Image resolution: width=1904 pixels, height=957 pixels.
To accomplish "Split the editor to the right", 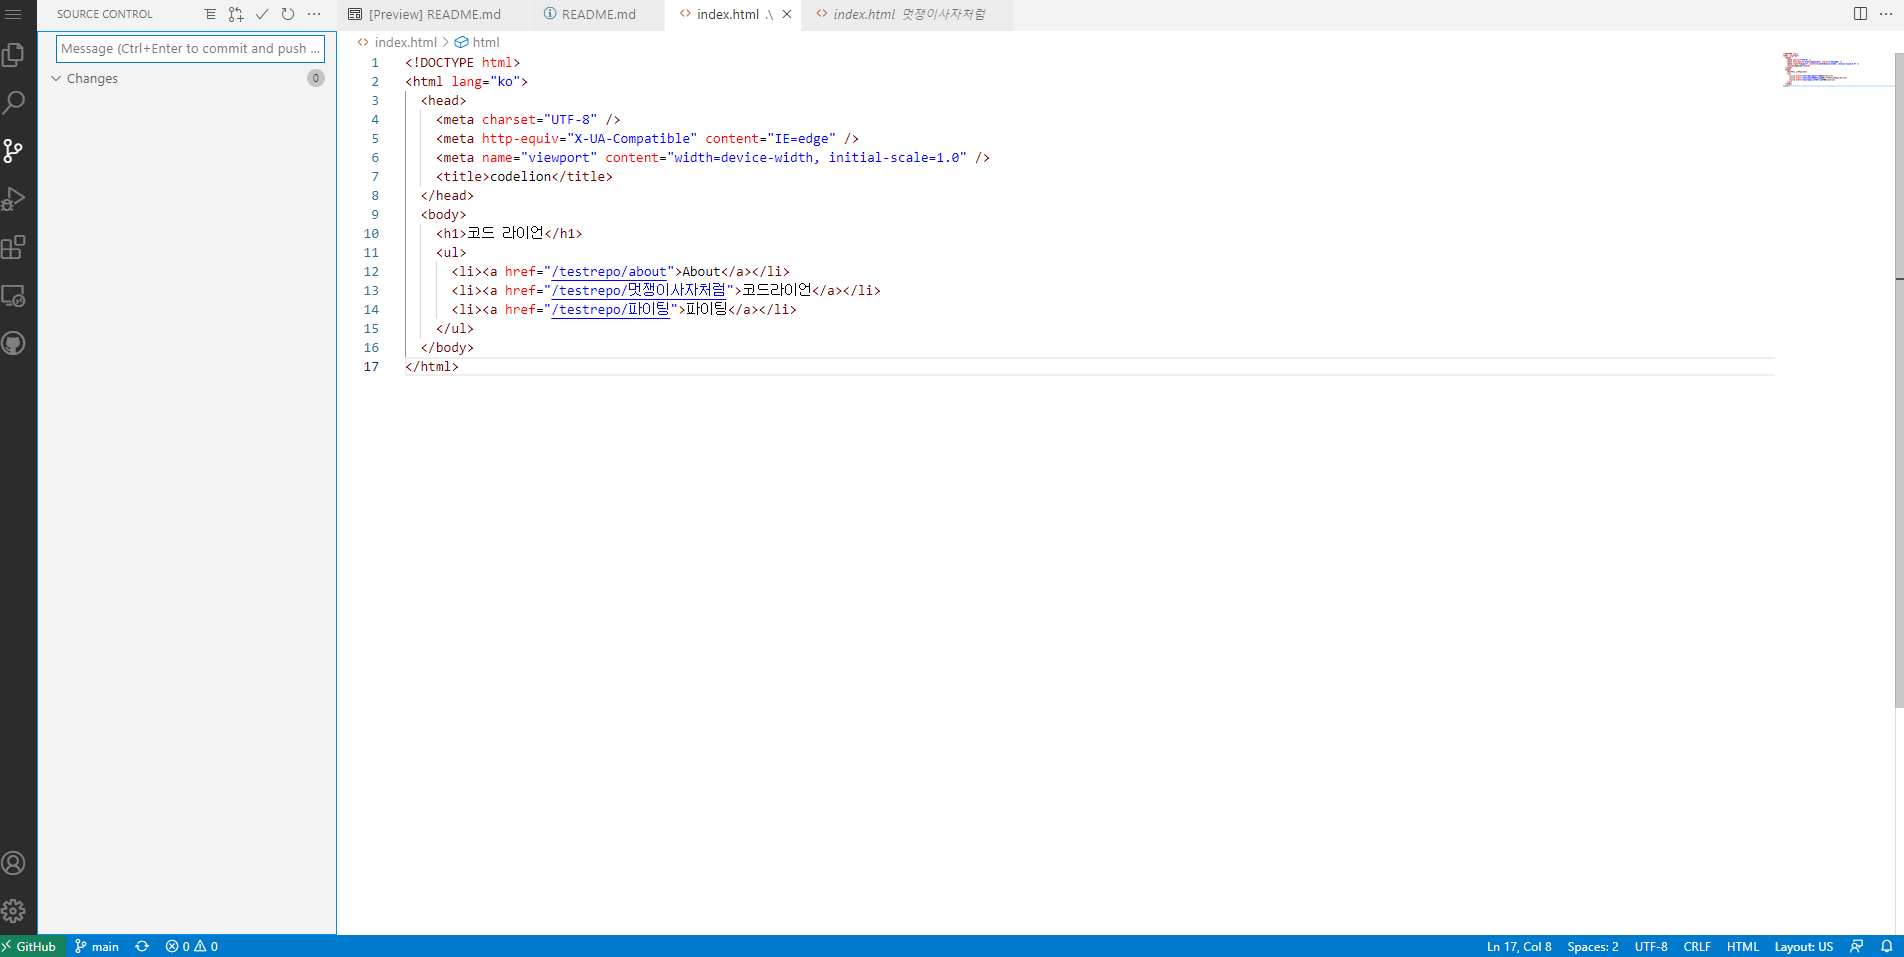I will (1860, 14).
